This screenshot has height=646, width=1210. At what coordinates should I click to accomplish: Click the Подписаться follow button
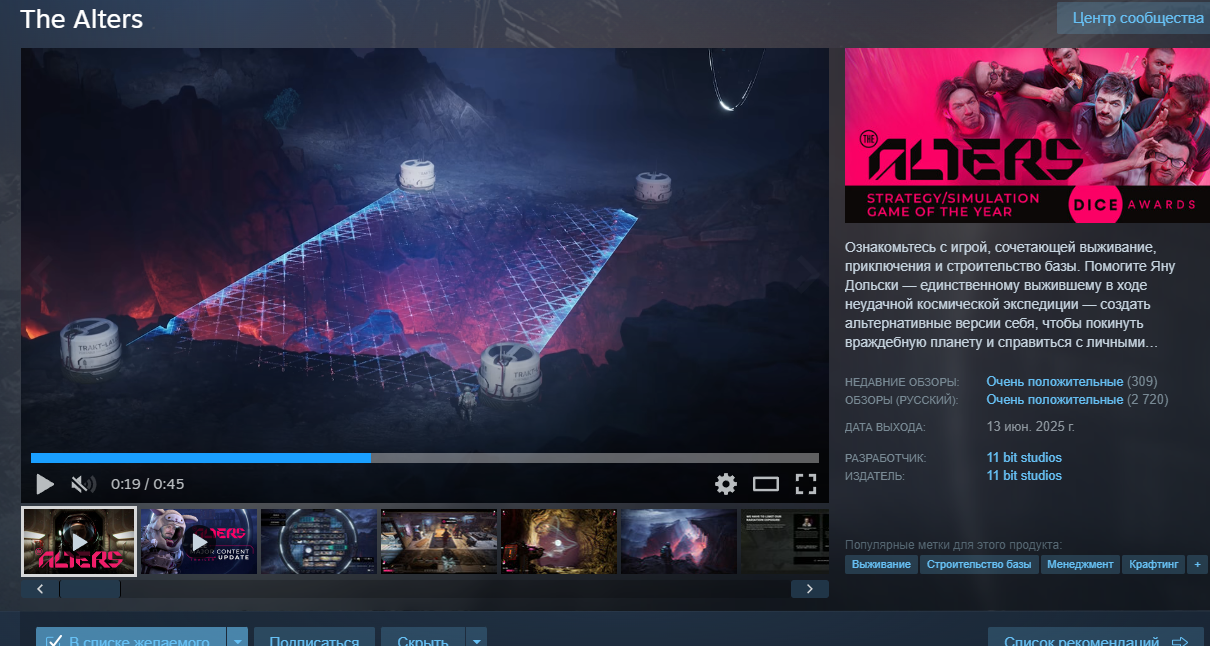(314, 638)
